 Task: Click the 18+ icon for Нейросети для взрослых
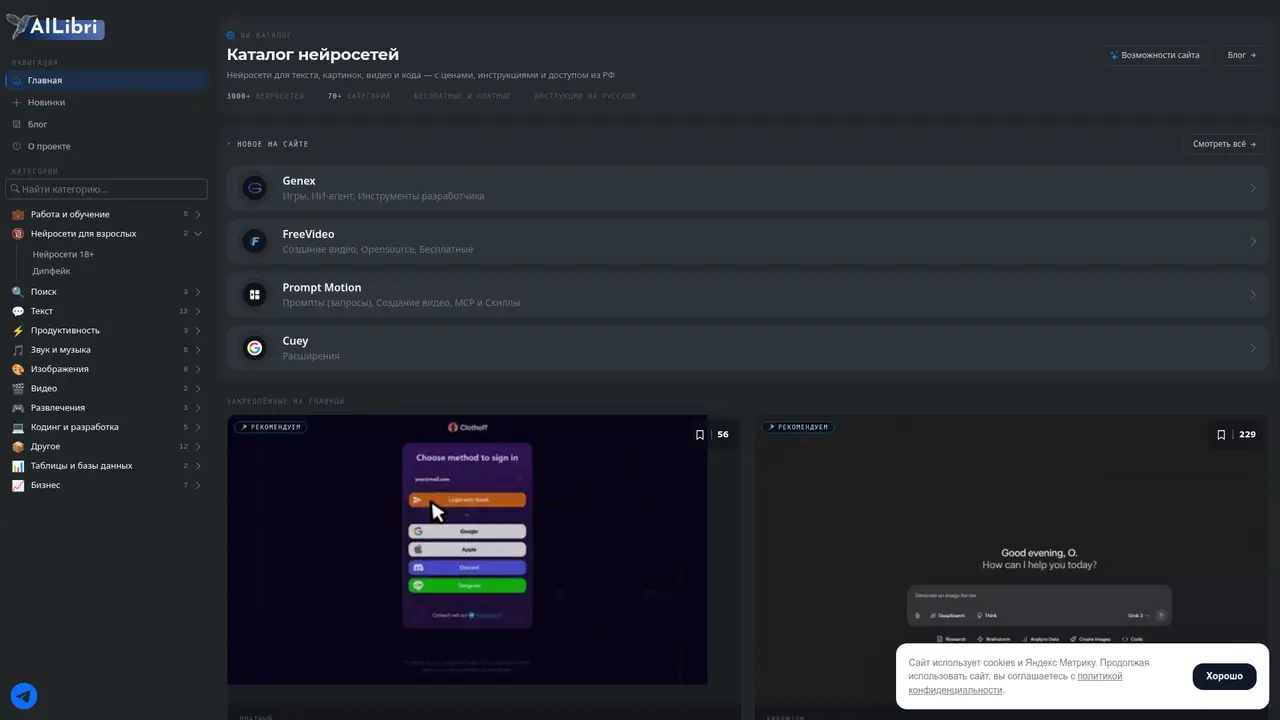pos(18,234)
